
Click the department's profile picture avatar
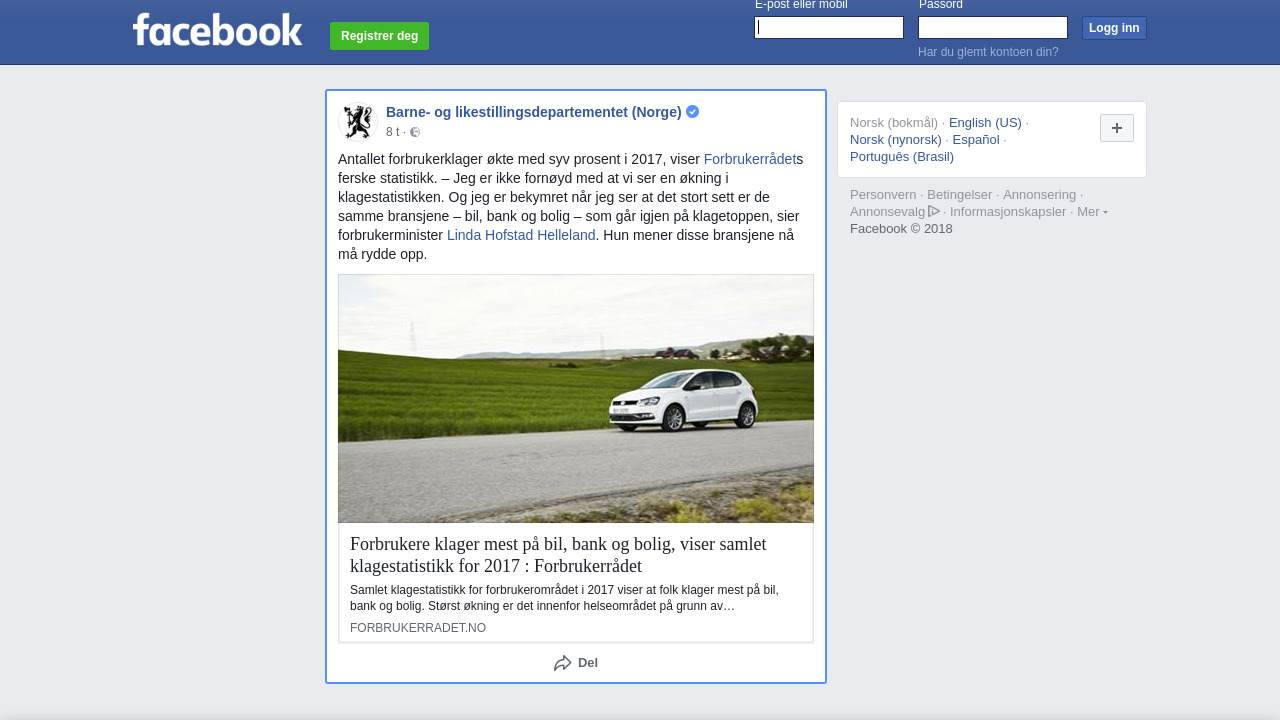pyautogui.click(x=358, y=122)
